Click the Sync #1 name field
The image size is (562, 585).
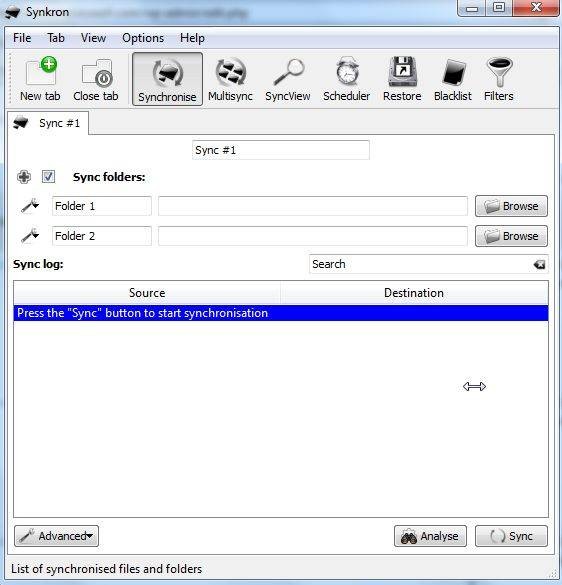coord(281,150)
